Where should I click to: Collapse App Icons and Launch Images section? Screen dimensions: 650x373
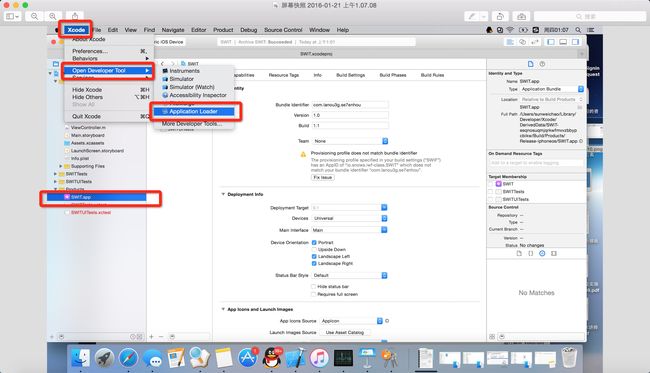(223, 309)
